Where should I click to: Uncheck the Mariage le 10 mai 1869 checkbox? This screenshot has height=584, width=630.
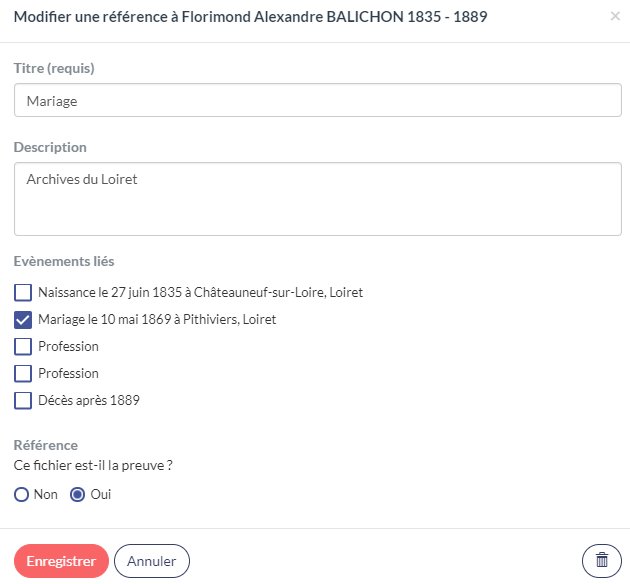pos(23,320)
